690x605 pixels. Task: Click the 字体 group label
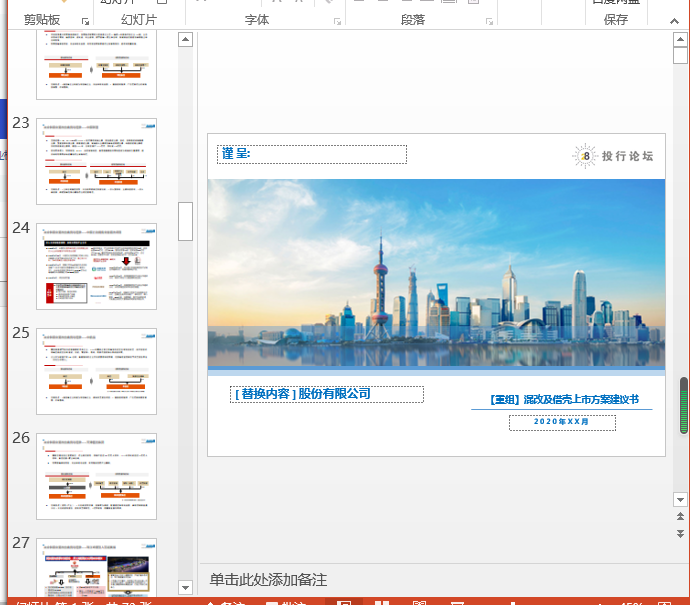click(x=257, y=20)
